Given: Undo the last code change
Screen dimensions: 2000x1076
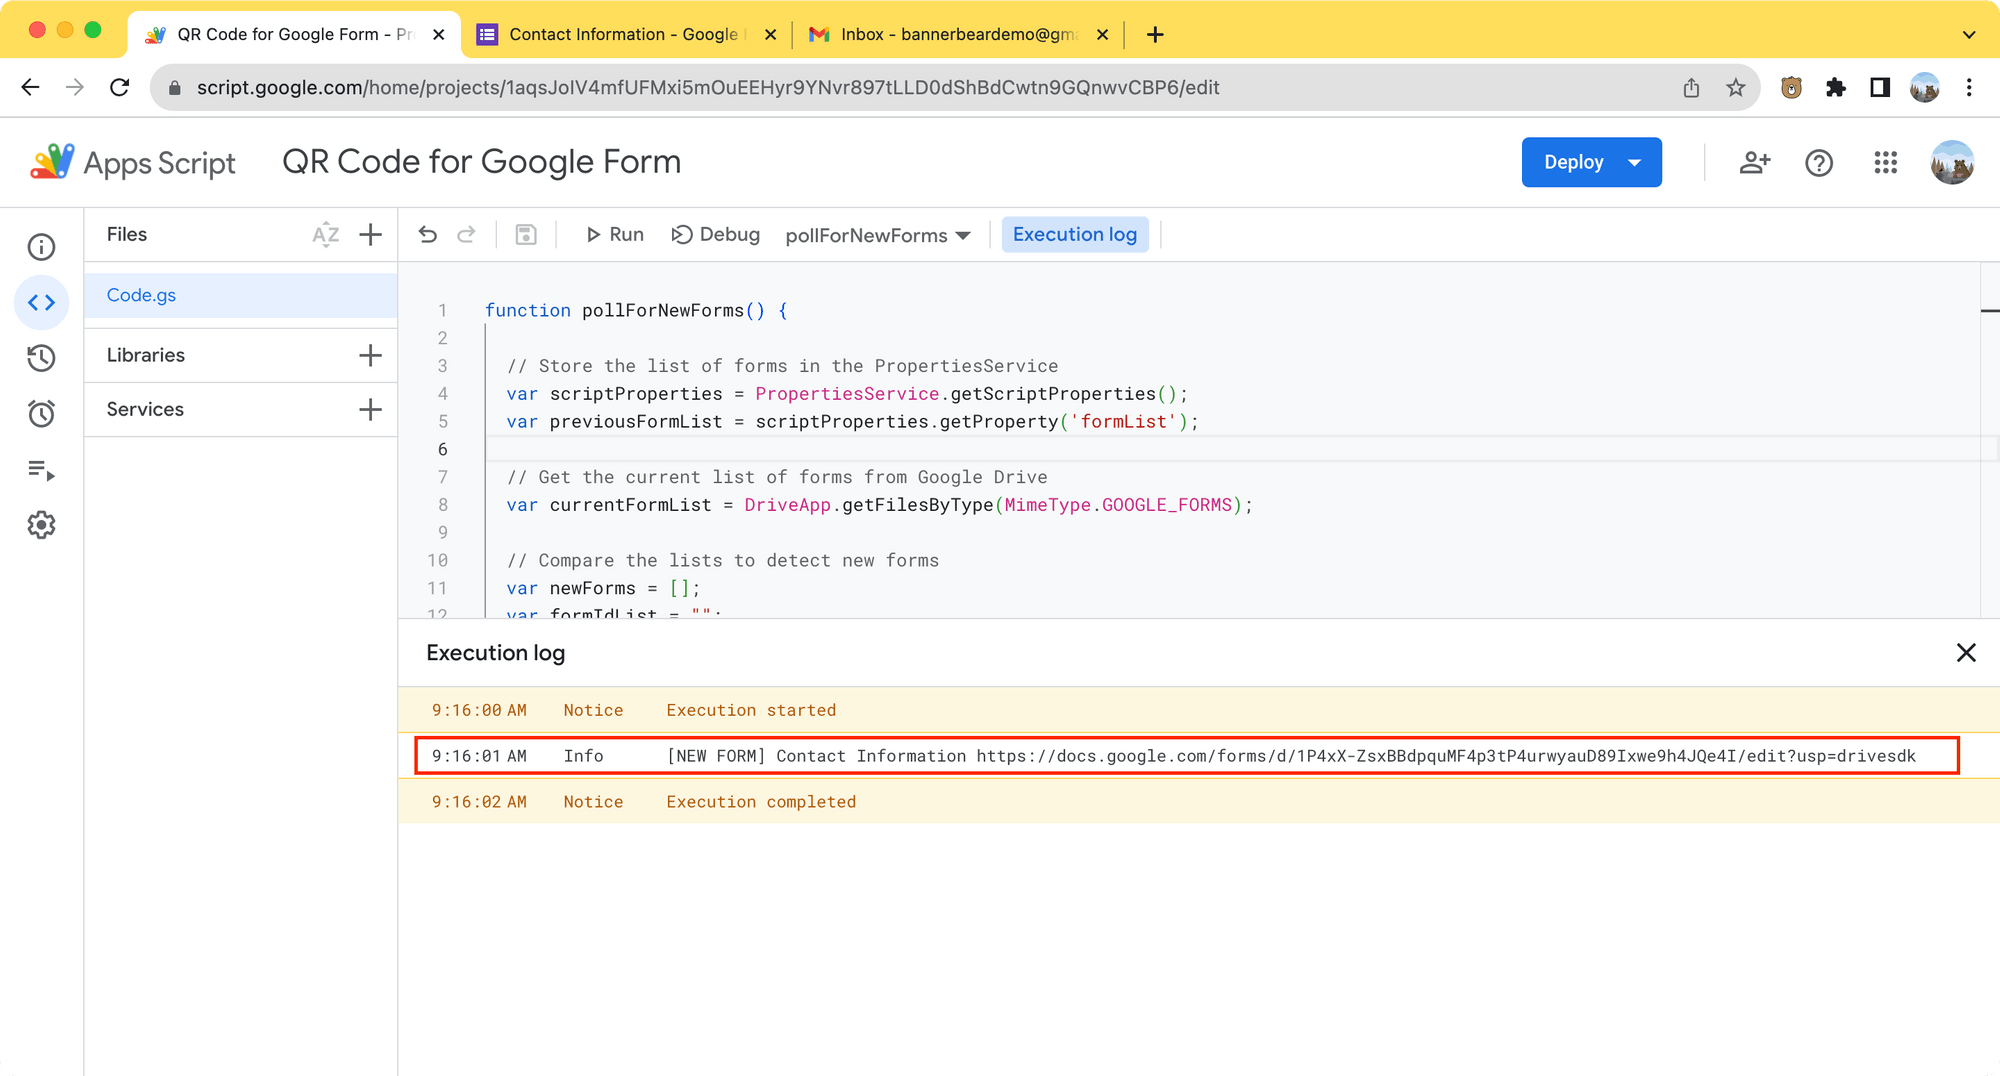Looking at the screenshot, I should [x=428, y=234].
